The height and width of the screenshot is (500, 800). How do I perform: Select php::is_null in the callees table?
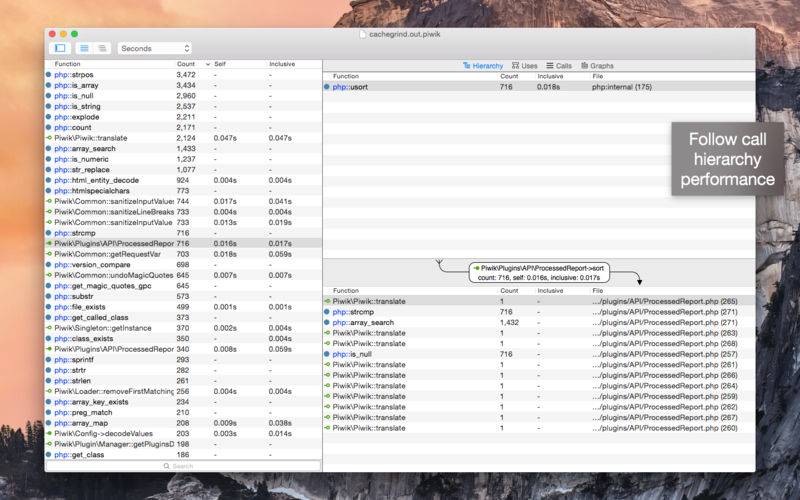coord(539,354)
